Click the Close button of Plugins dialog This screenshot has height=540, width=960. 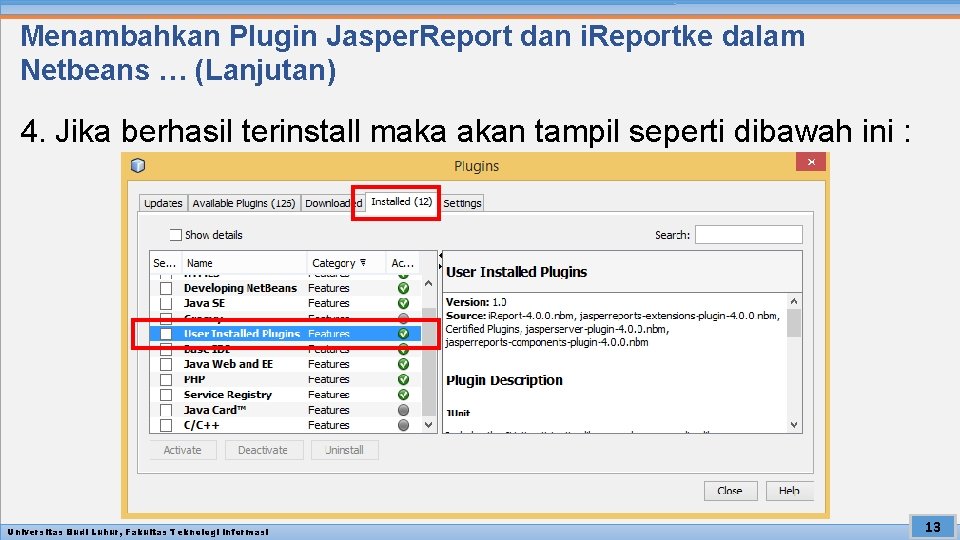tap(730, 490)
